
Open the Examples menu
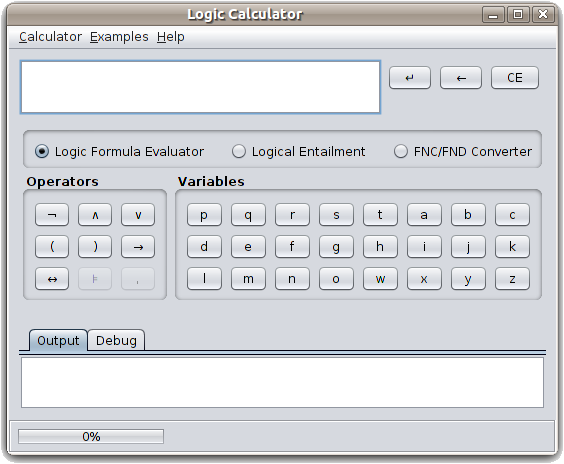pos(119,37)
